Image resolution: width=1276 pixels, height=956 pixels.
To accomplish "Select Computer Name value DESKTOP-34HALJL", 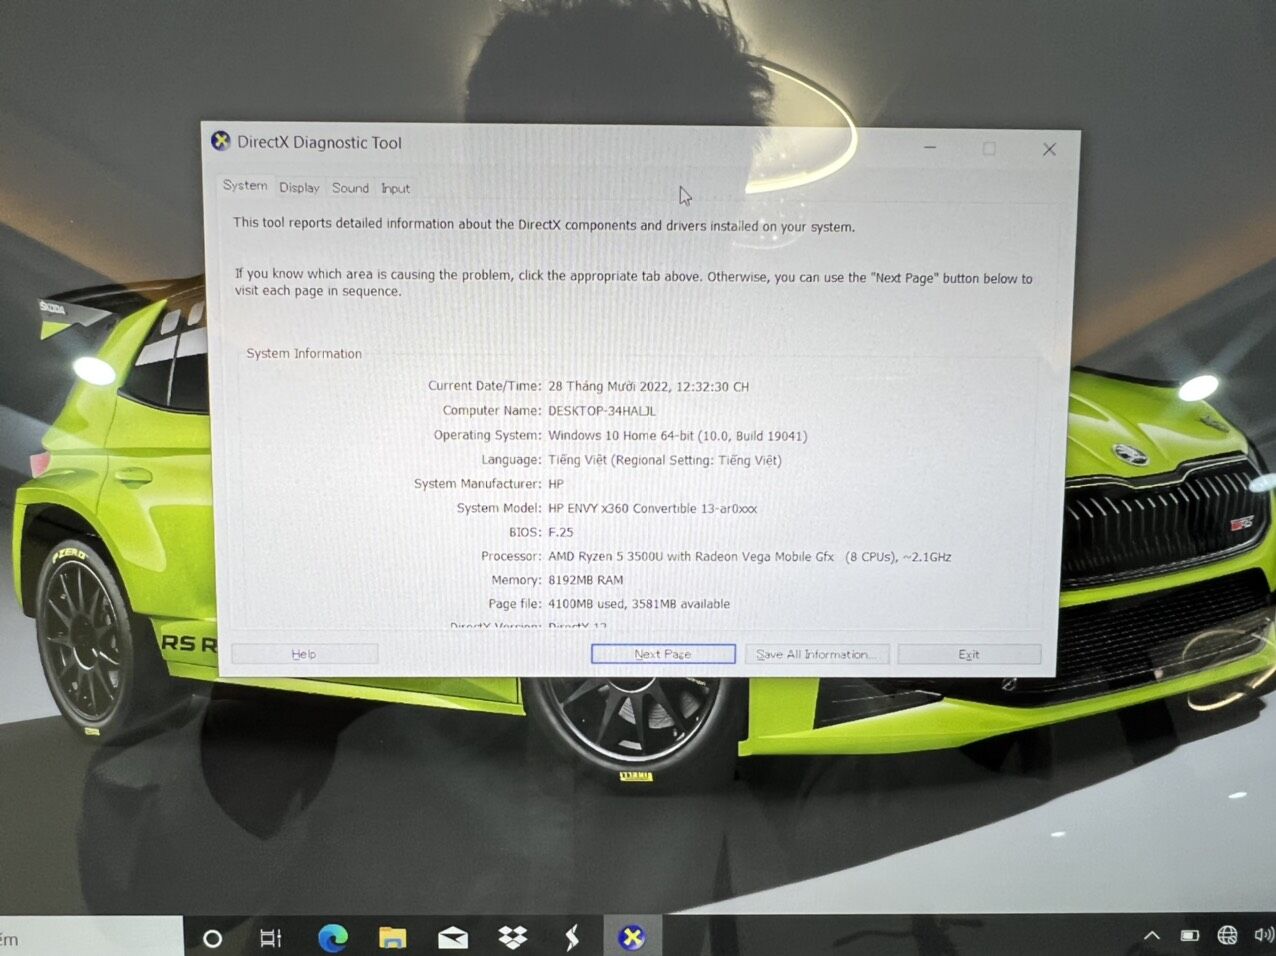I will pyautogui.click(x=602, y=411).
